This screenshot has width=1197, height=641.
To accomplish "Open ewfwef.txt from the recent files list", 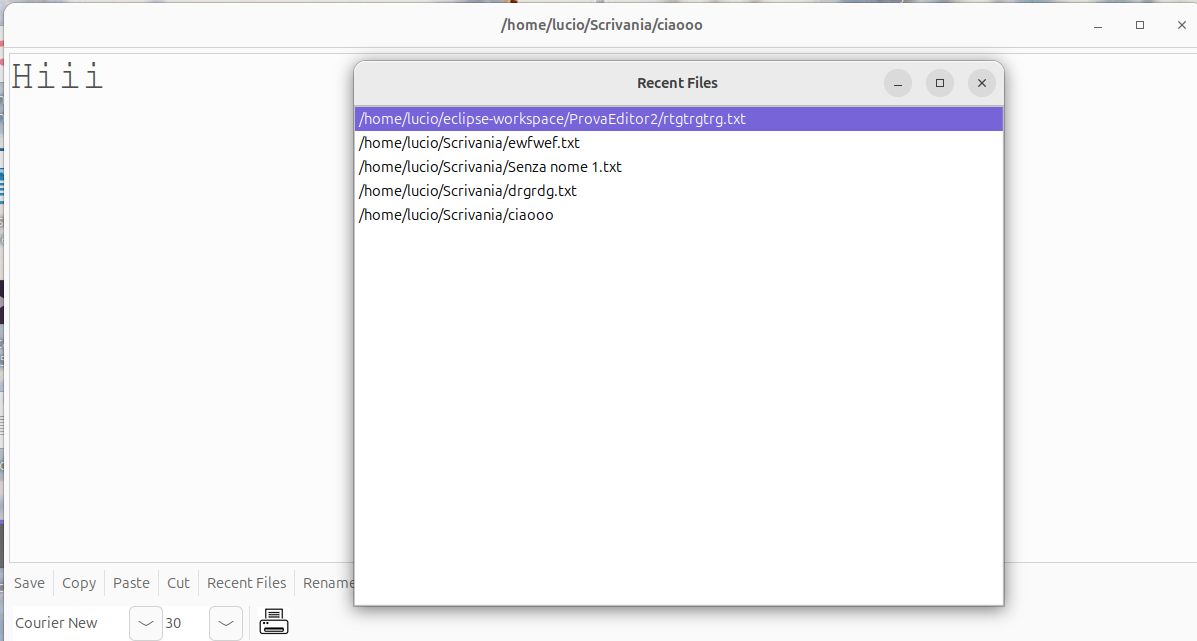I will (469, 142).
